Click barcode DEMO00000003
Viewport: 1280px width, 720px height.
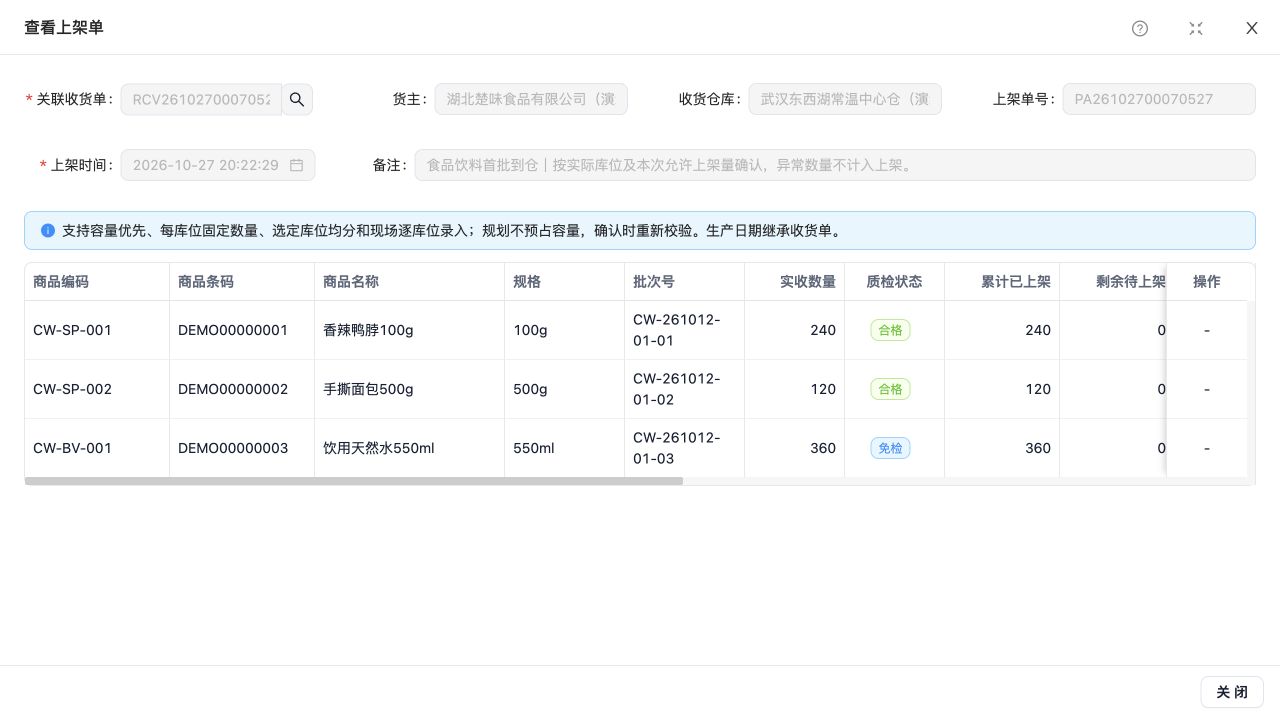233,448
